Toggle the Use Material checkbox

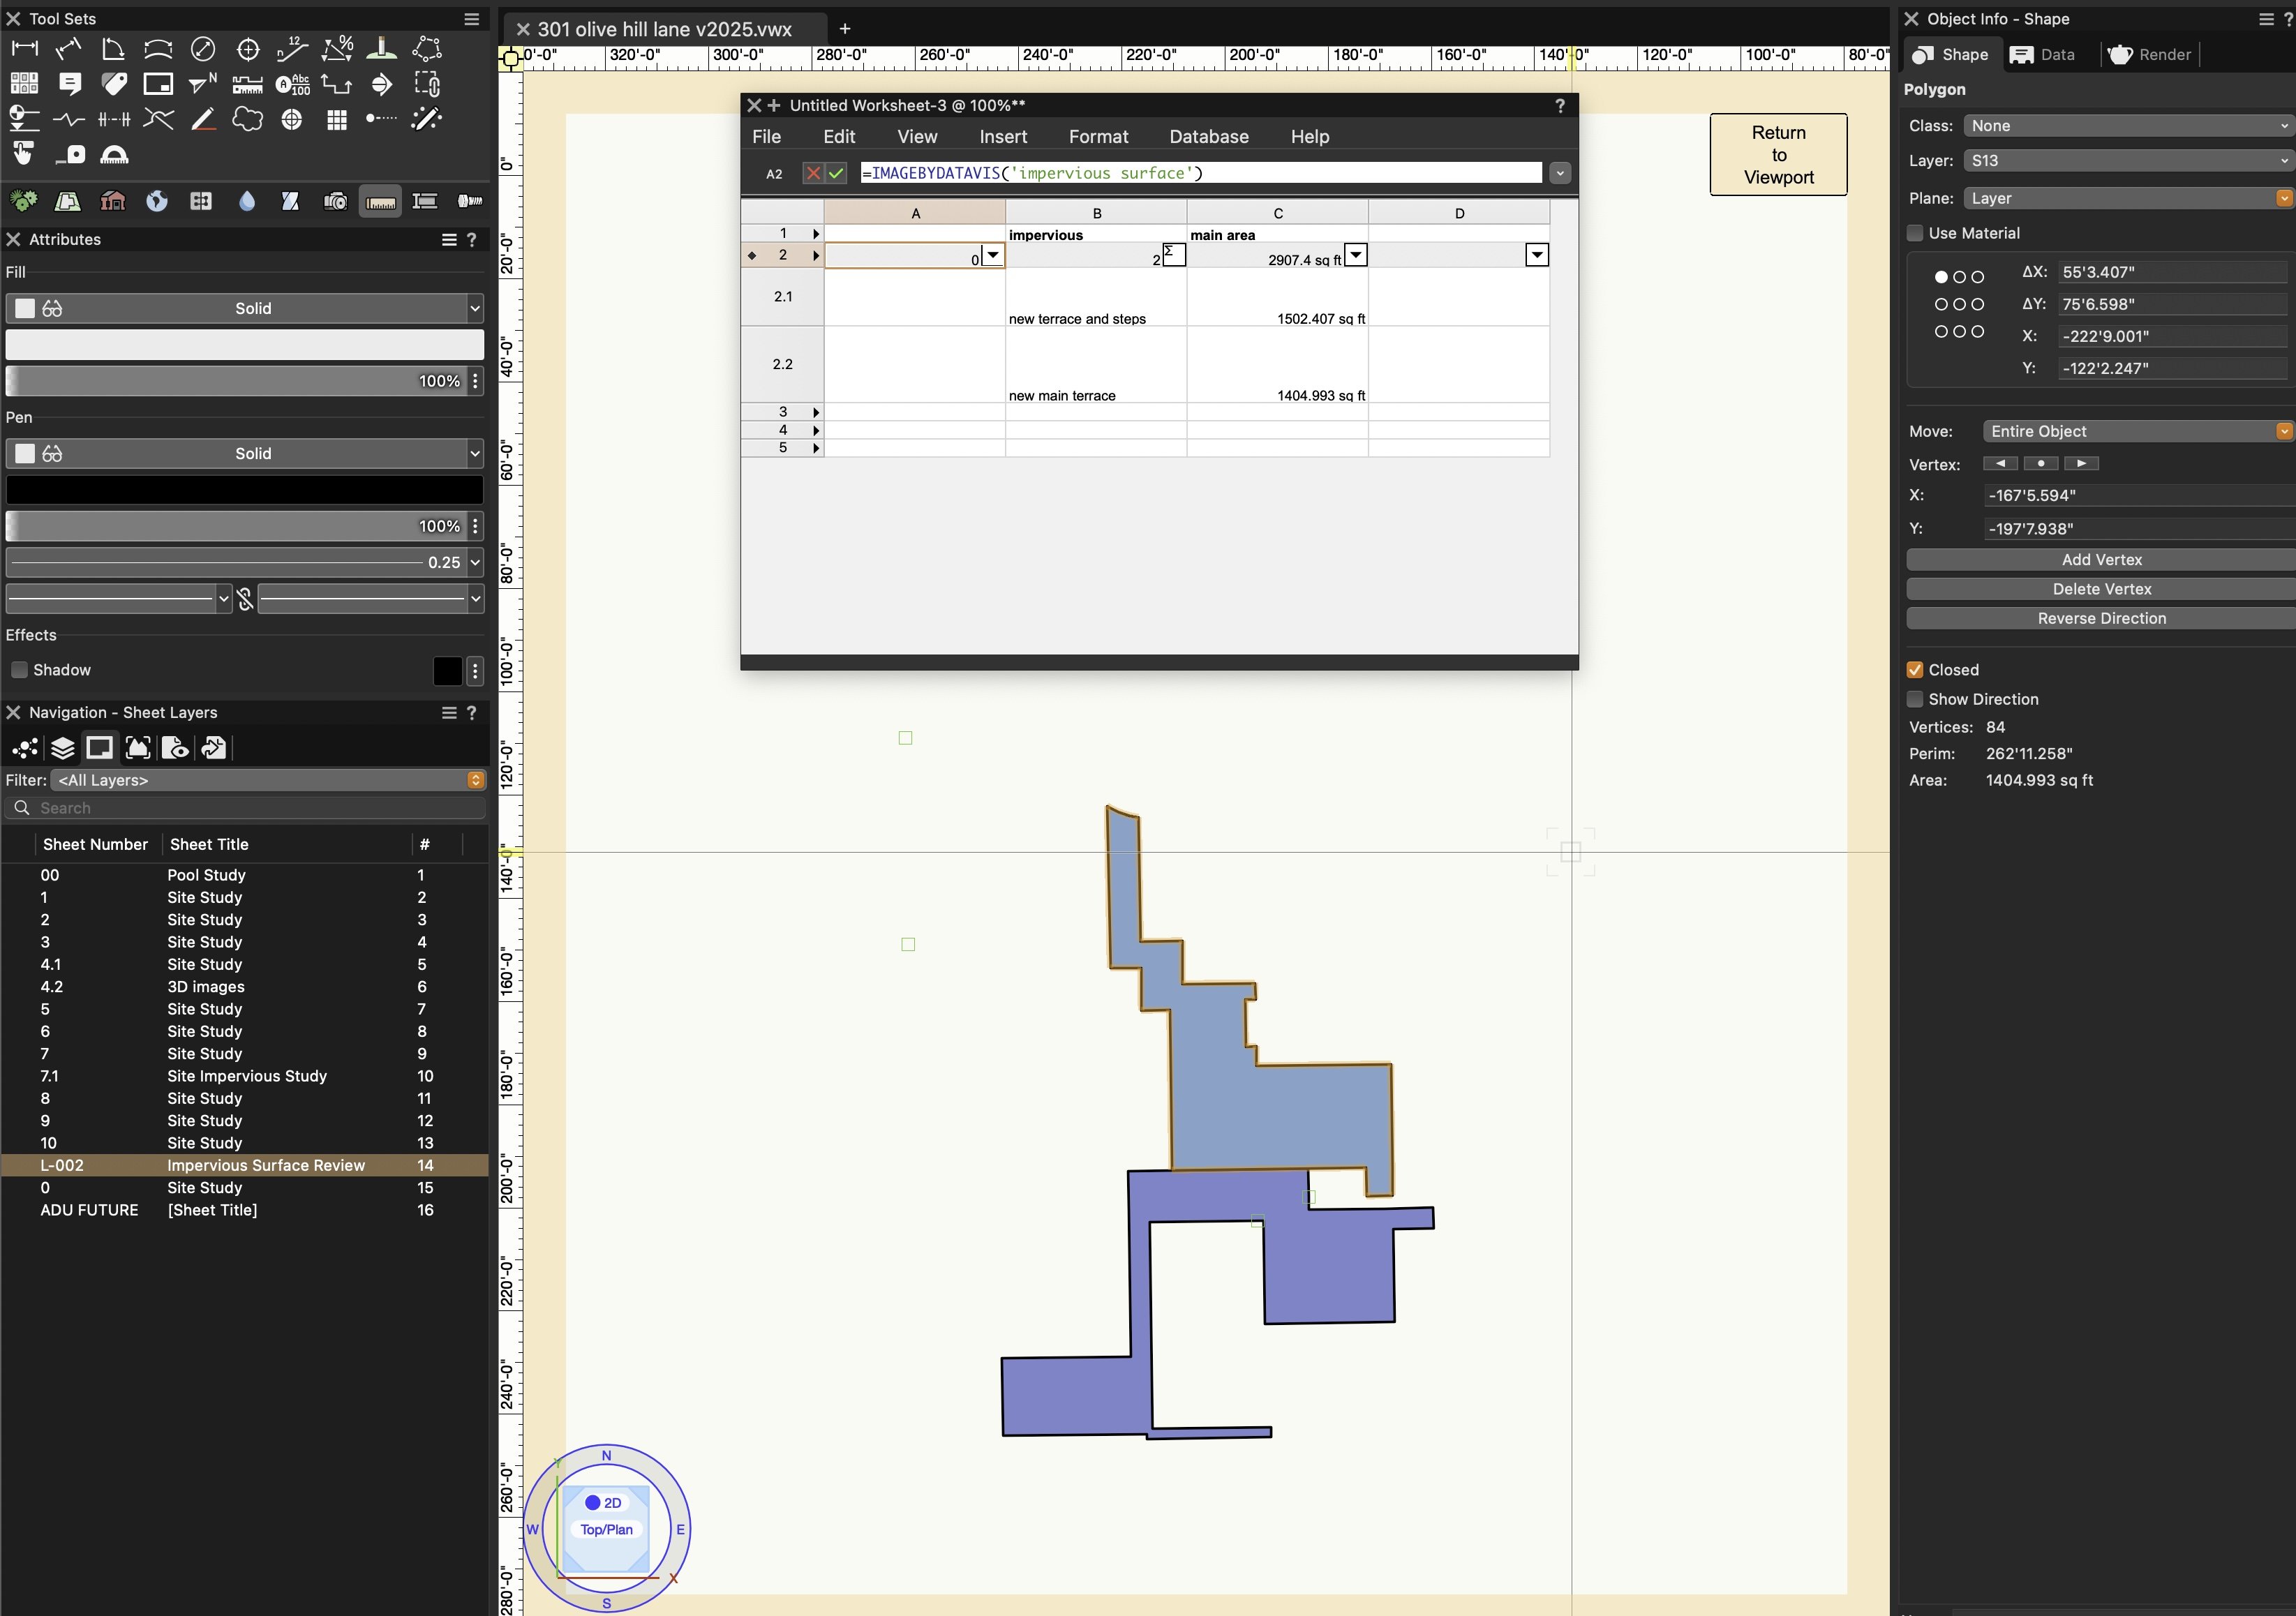pyautogui.click(x=1915, y=233)
